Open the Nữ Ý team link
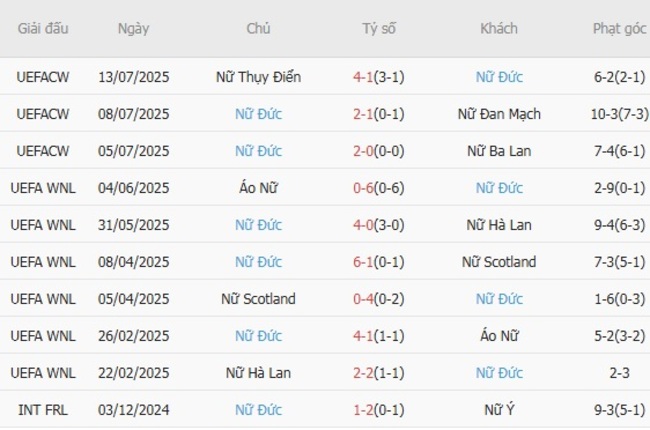Viewport: 650px width, 430px height. pos(499,409)
